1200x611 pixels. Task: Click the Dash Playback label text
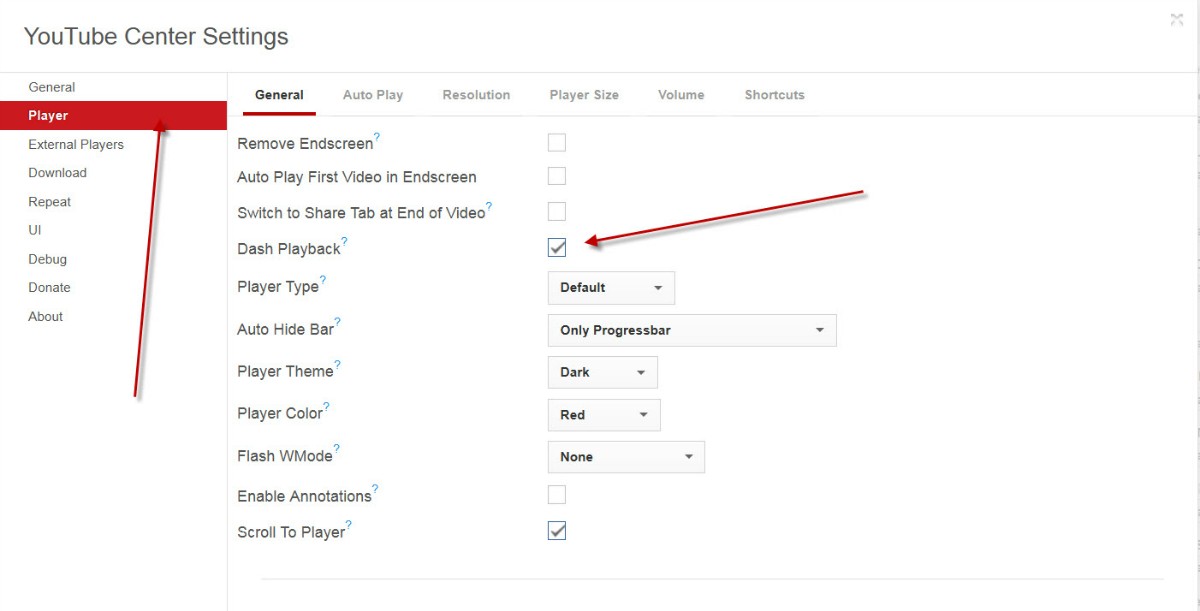pyautogui.click(x=289, y=249)
